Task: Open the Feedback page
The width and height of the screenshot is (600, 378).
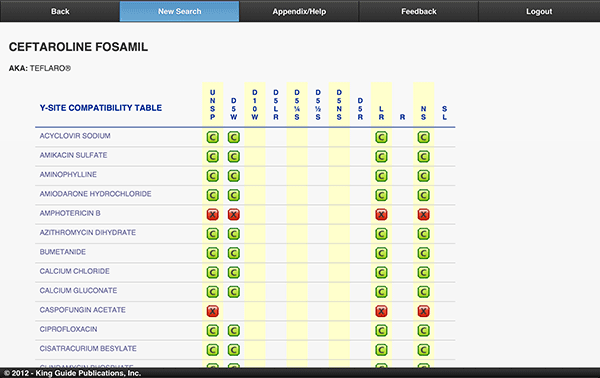Action: point(419,11)
